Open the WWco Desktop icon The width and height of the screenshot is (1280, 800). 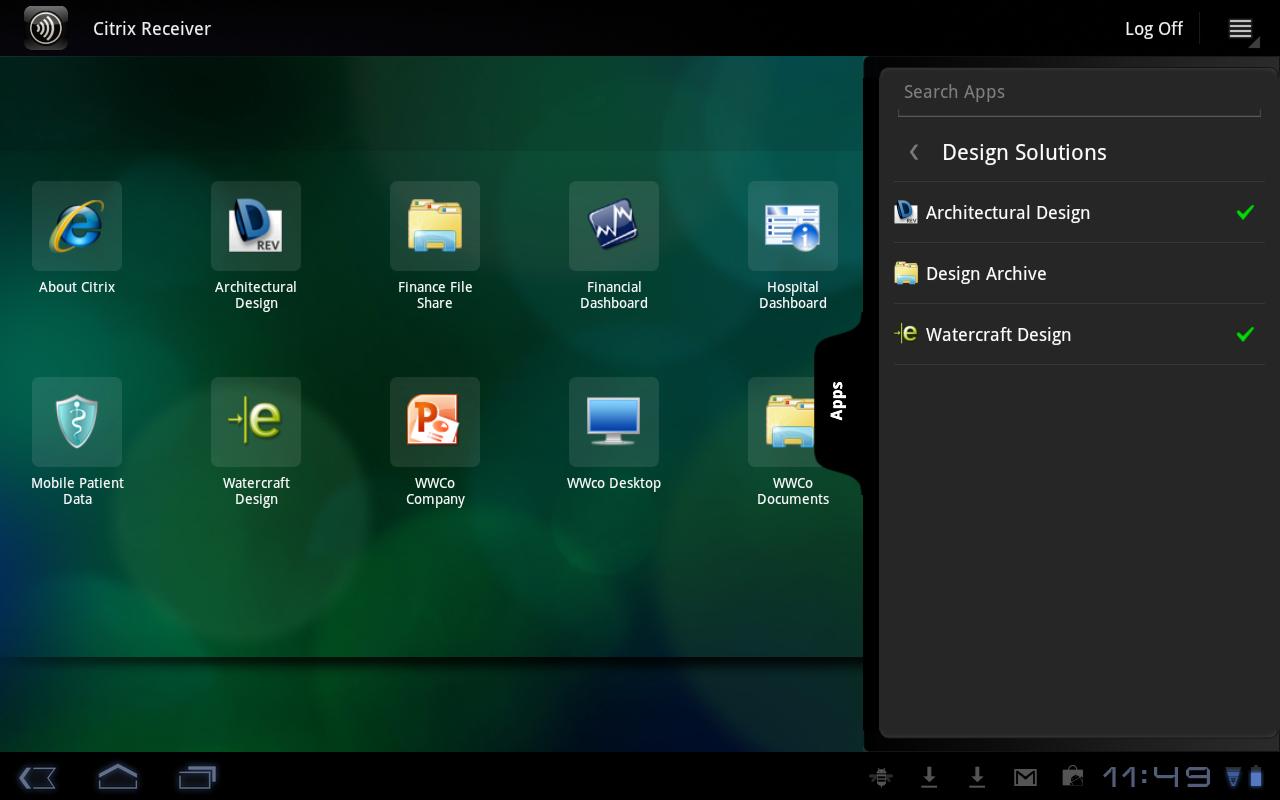click(x=614, y=422)
